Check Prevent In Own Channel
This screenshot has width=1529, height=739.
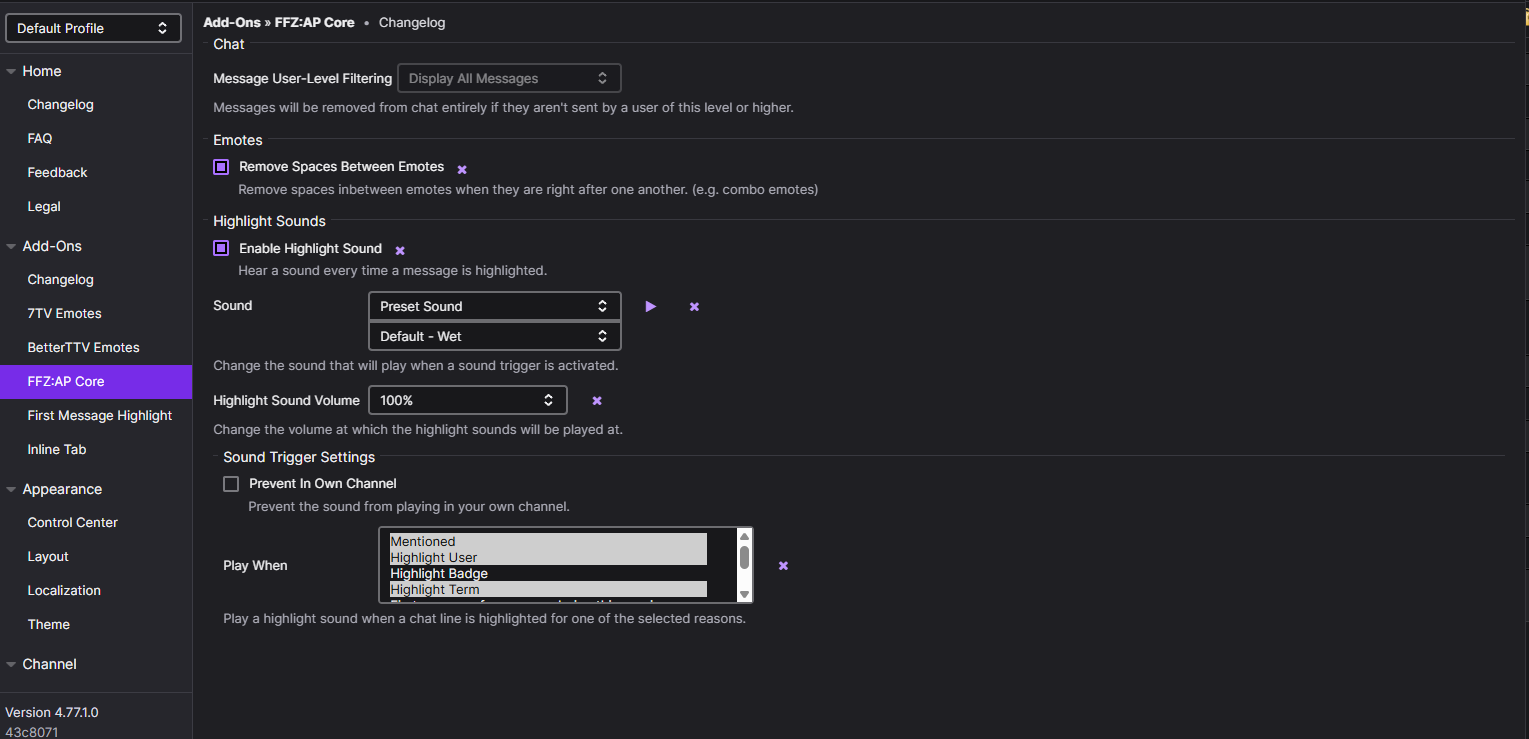coord(231,484)
